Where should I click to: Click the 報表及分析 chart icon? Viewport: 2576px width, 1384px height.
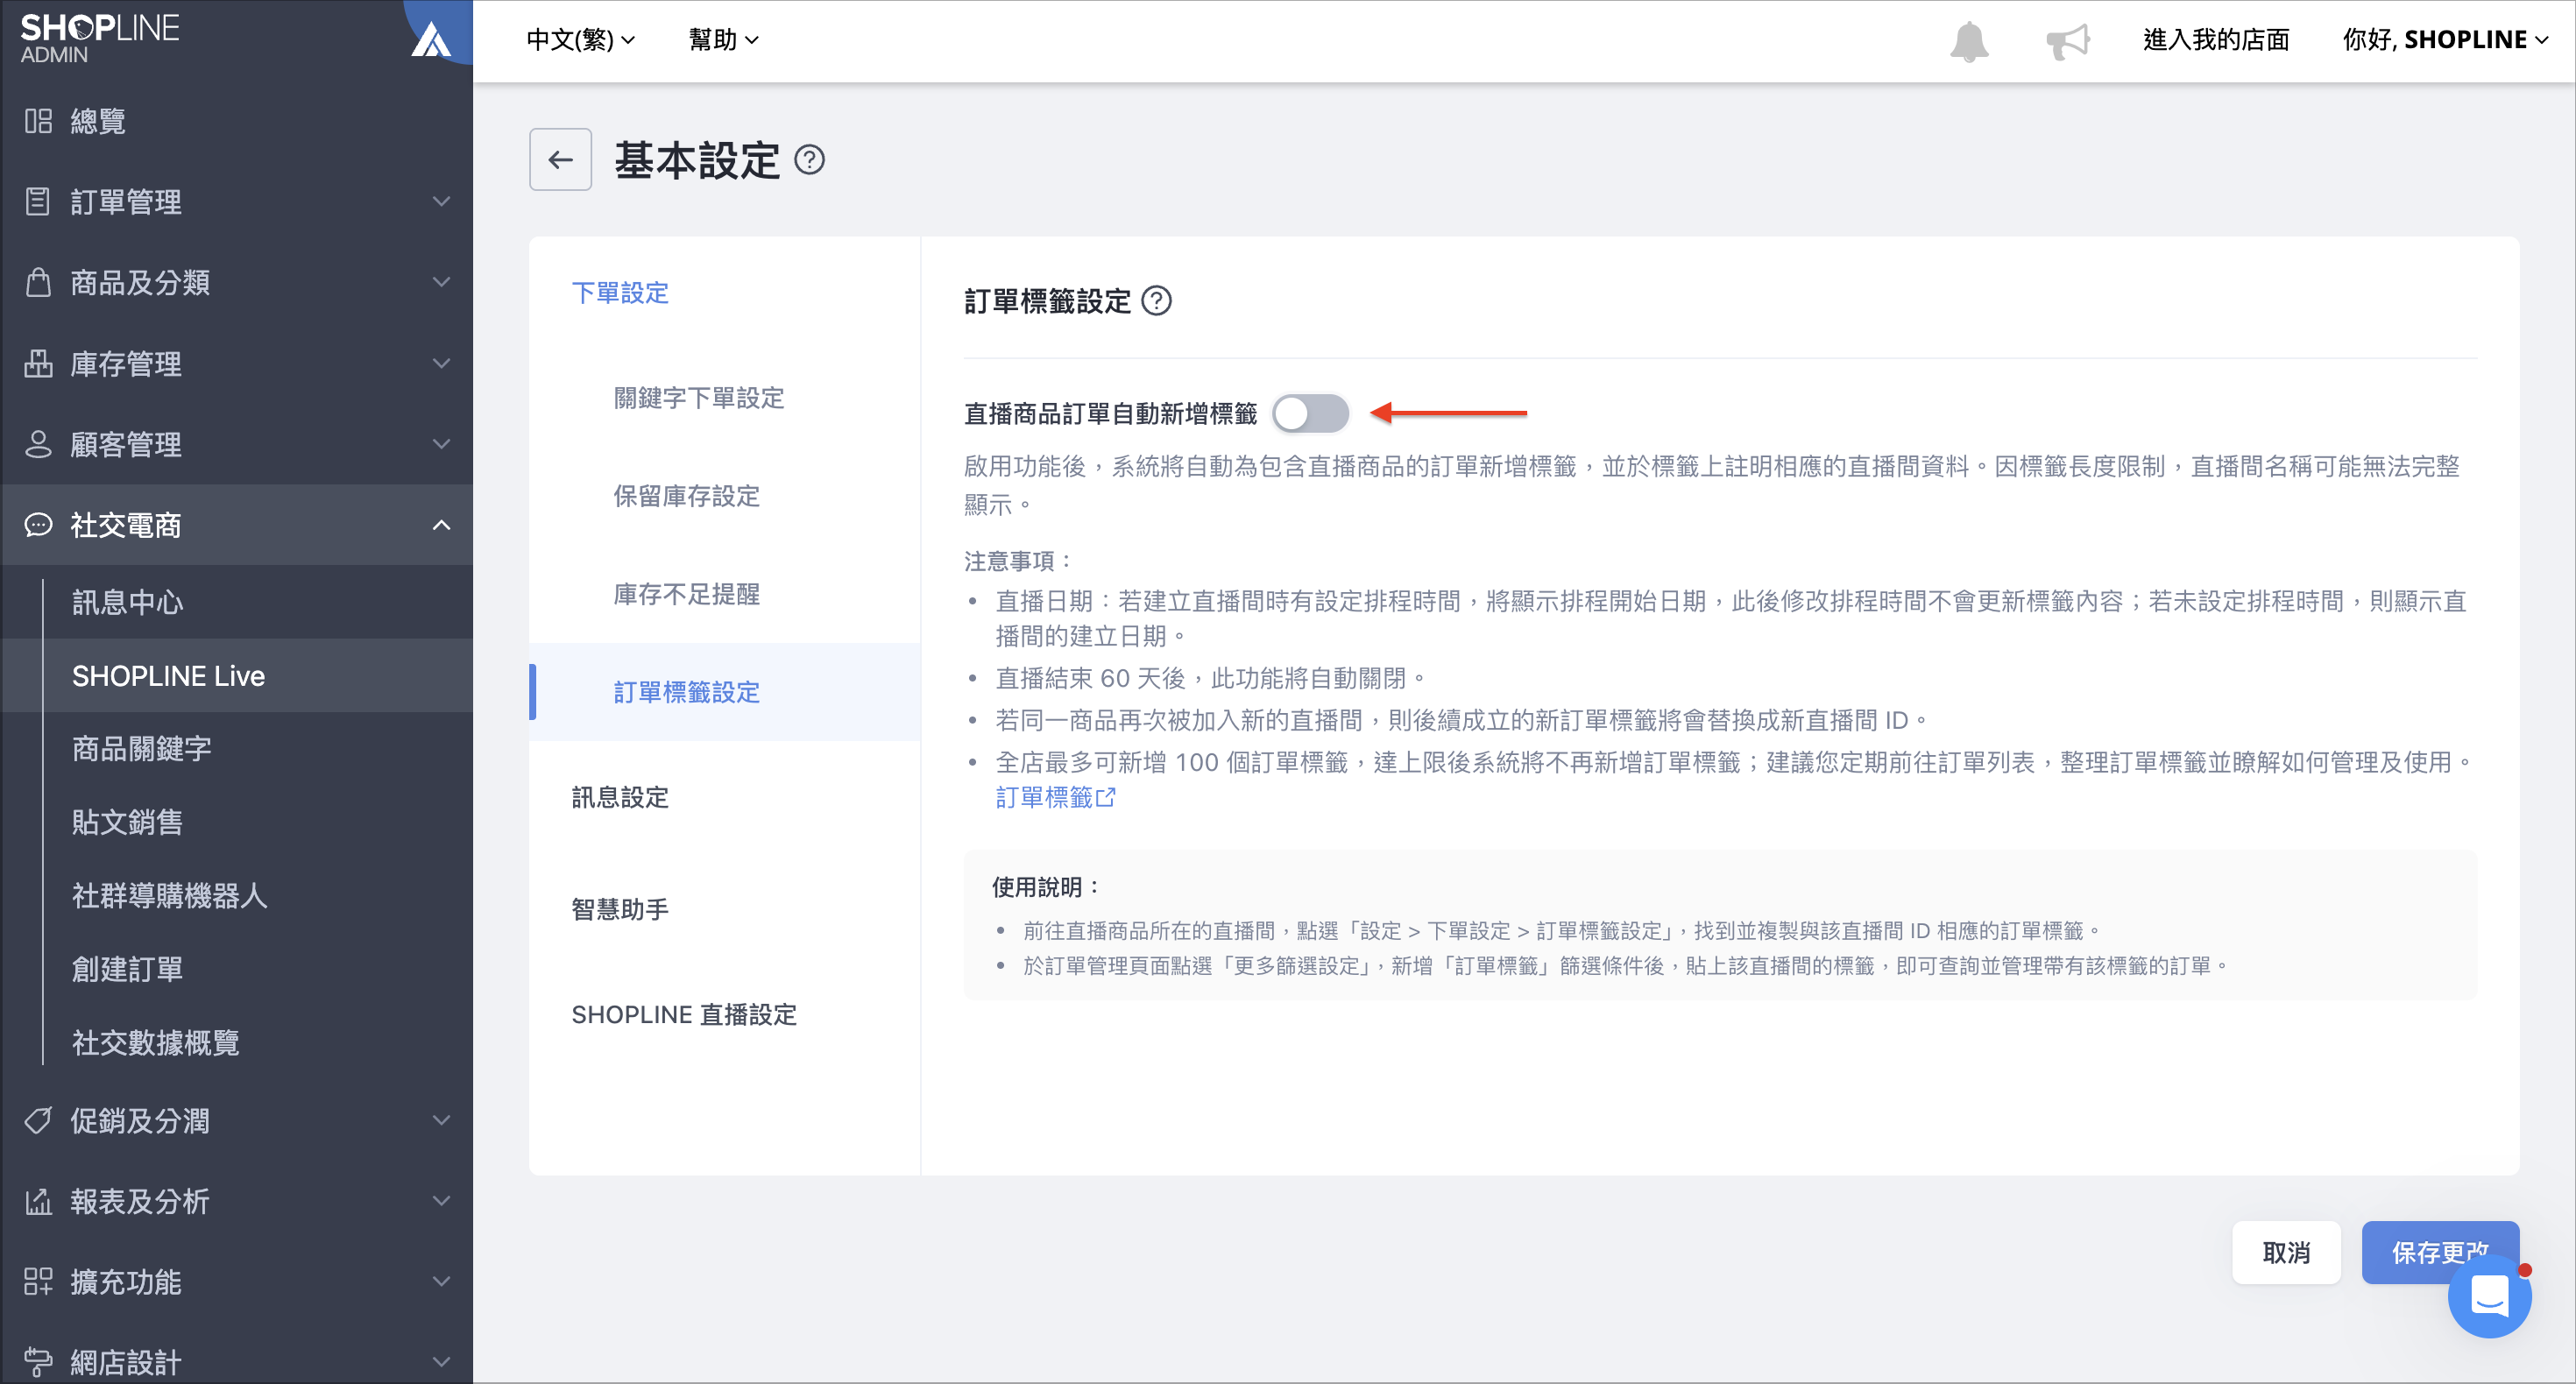point(38,1201)
